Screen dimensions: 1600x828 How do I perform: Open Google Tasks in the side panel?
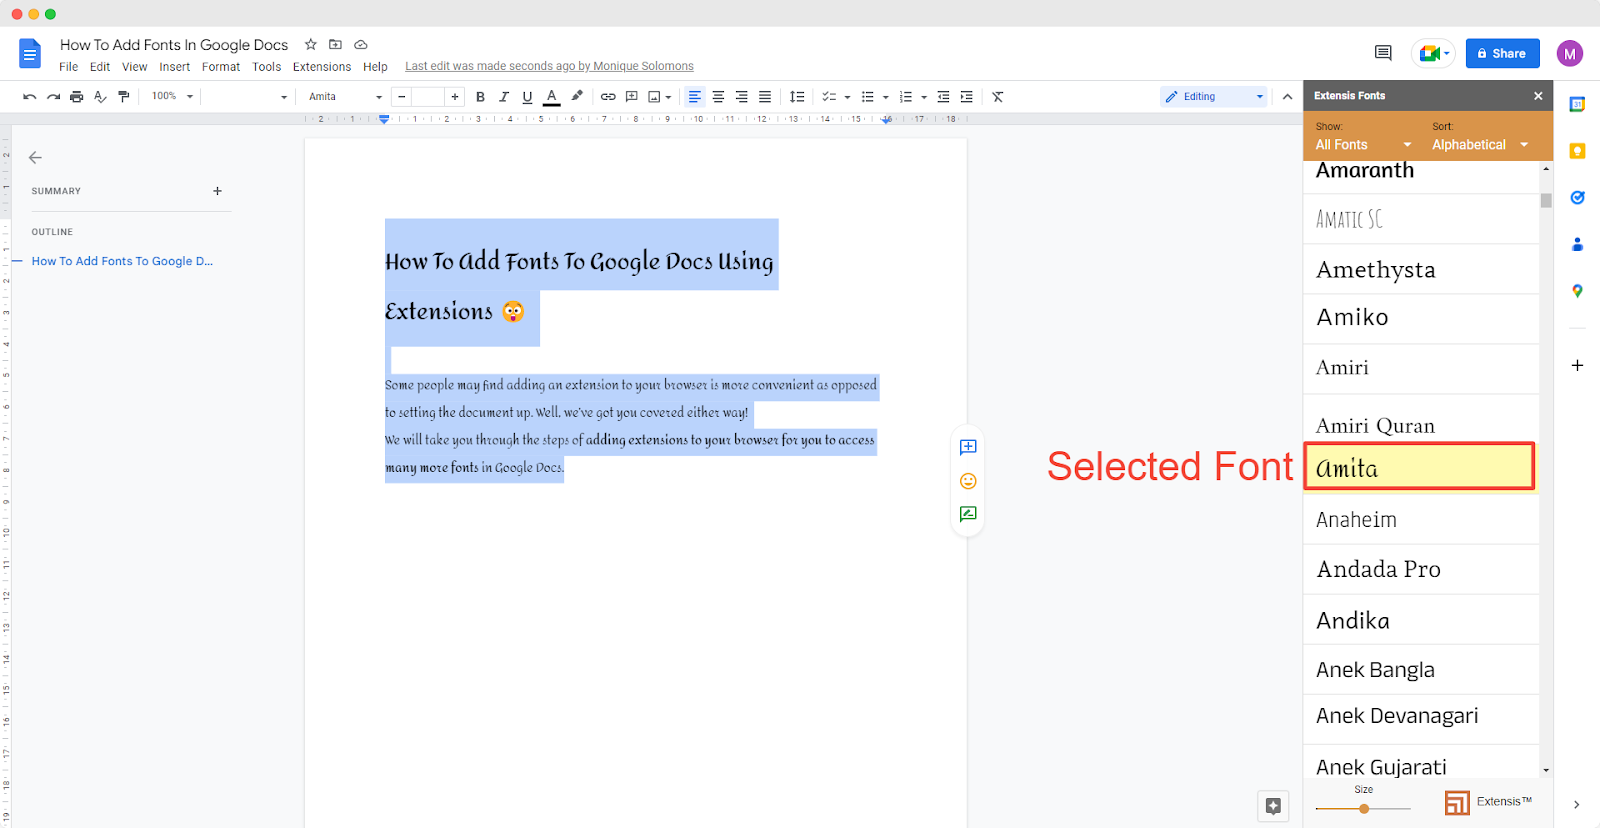tap(1577, 197)
